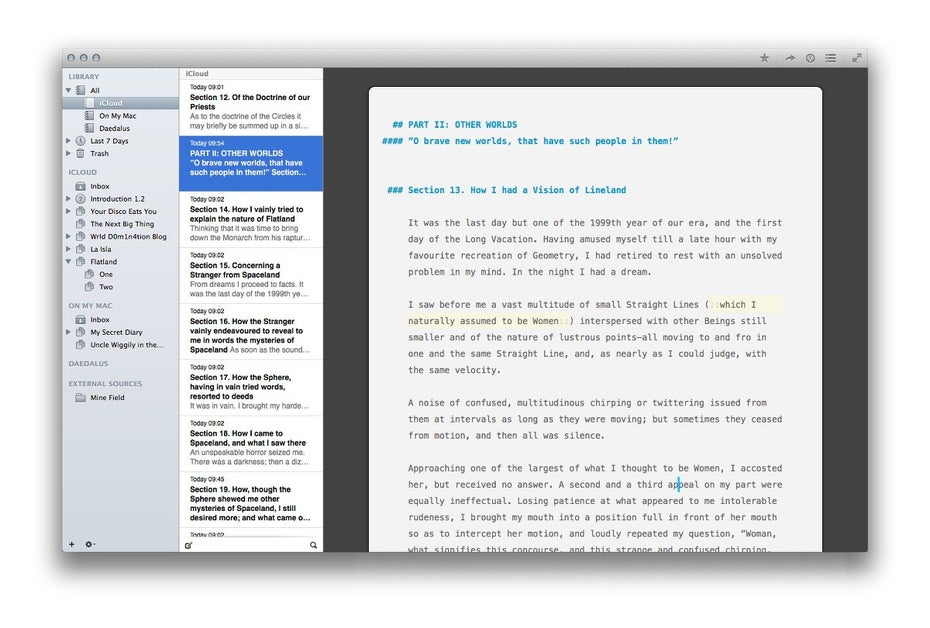Select iCloud under All in library
Image resolution: width=930 pixels, height=628 pixels.
(x=120, y=103)
